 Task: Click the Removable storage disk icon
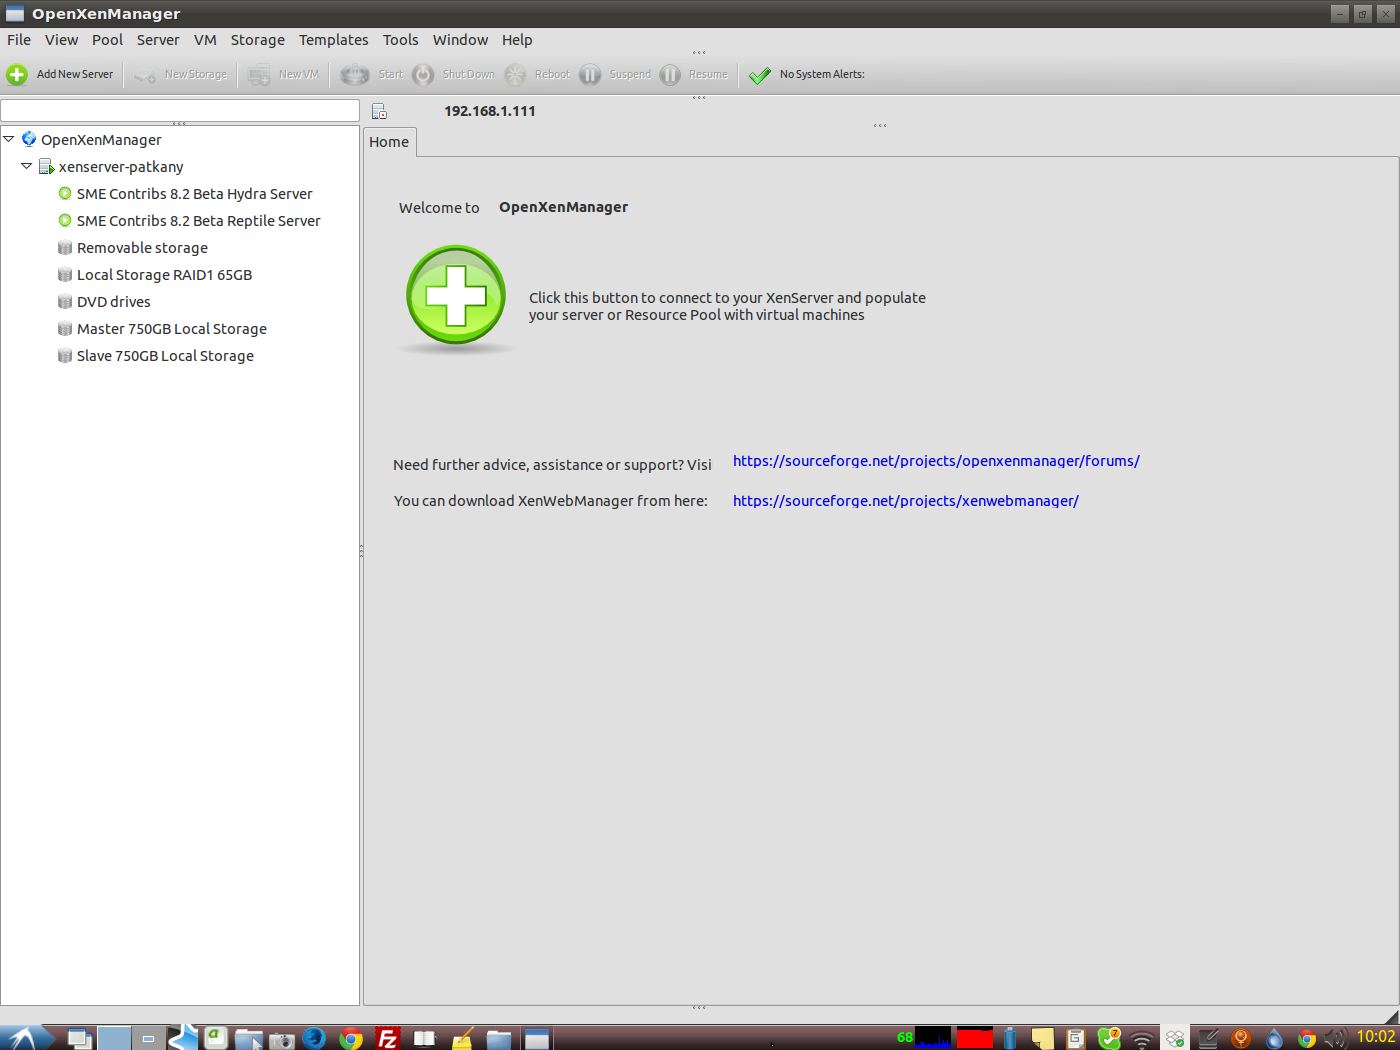(65, 248)
